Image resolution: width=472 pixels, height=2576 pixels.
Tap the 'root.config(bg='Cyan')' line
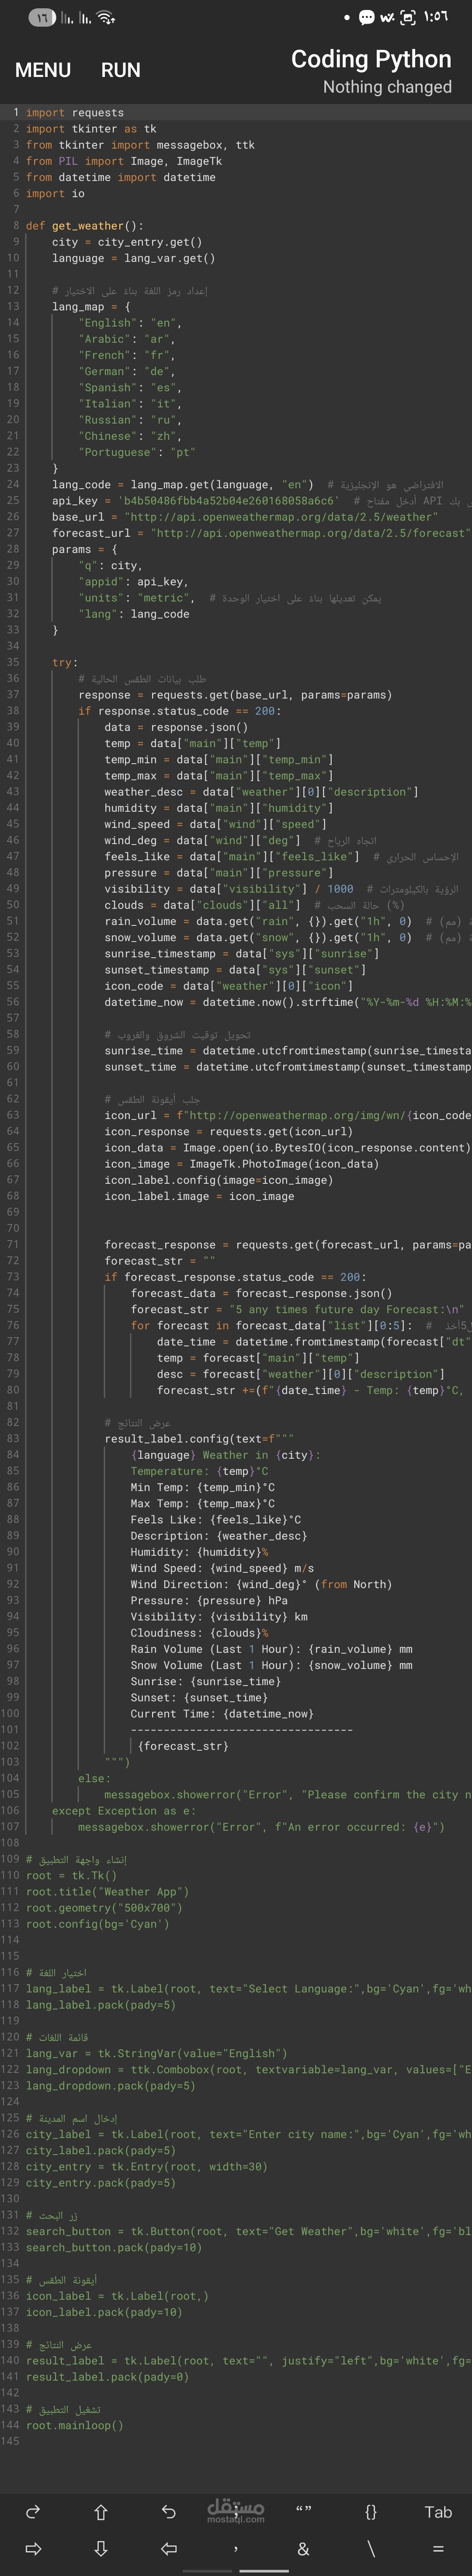pyautogui.click(x=97, y=1924)
